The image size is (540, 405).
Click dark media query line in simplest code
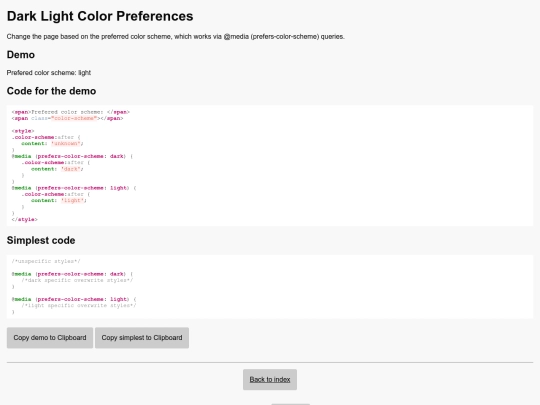tap(72, 274)
